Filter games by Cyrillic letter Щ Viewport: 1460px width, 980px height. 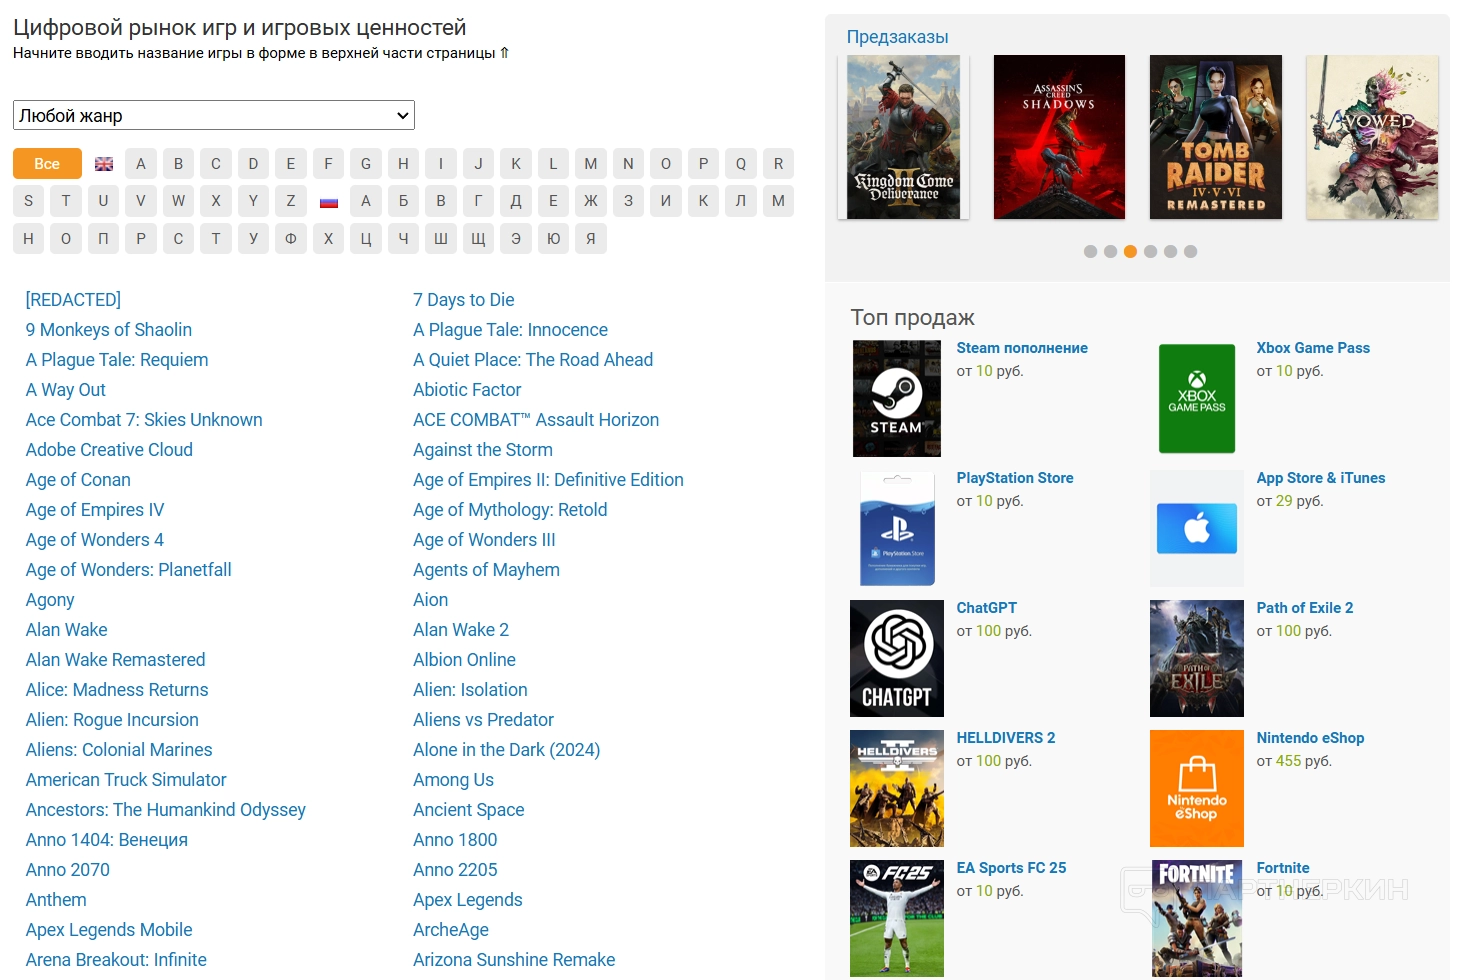click(478, 239)
